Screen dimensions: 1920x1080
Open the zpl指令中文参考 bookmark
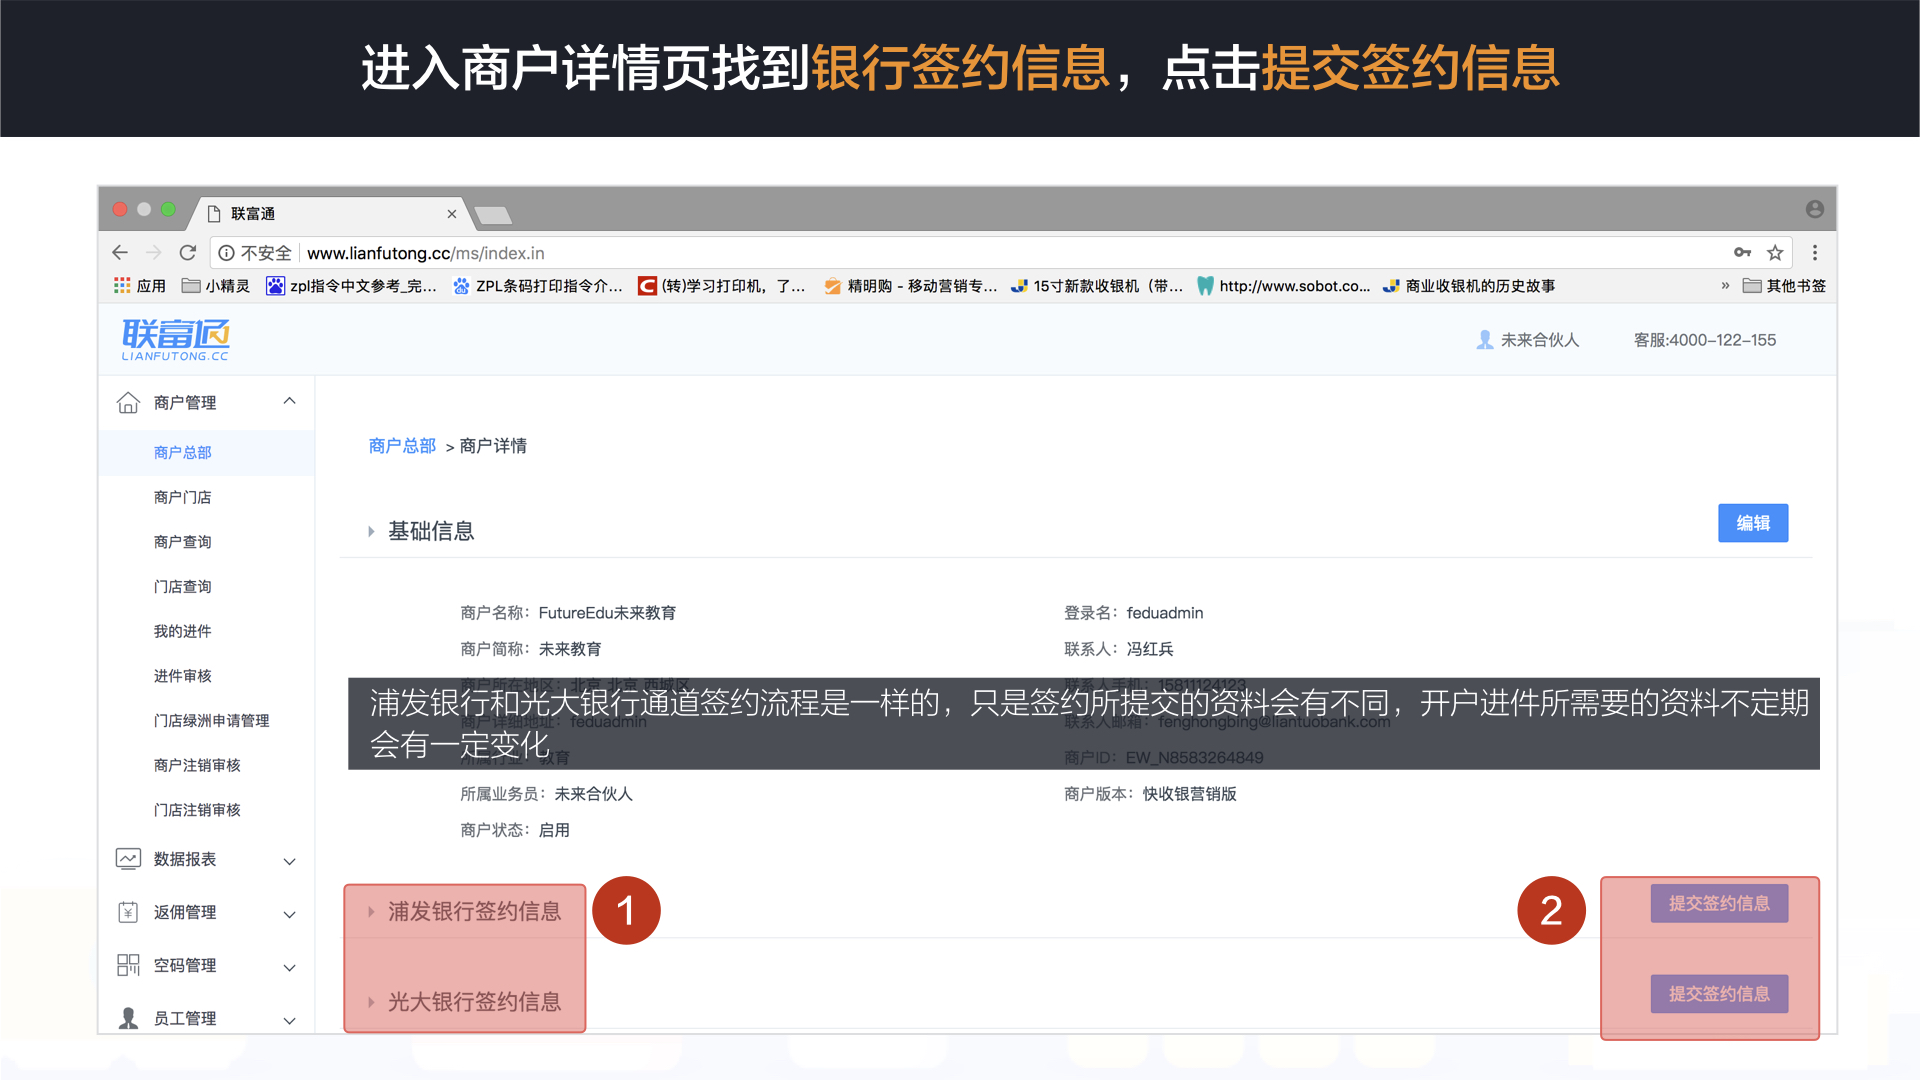coord(351,286)
